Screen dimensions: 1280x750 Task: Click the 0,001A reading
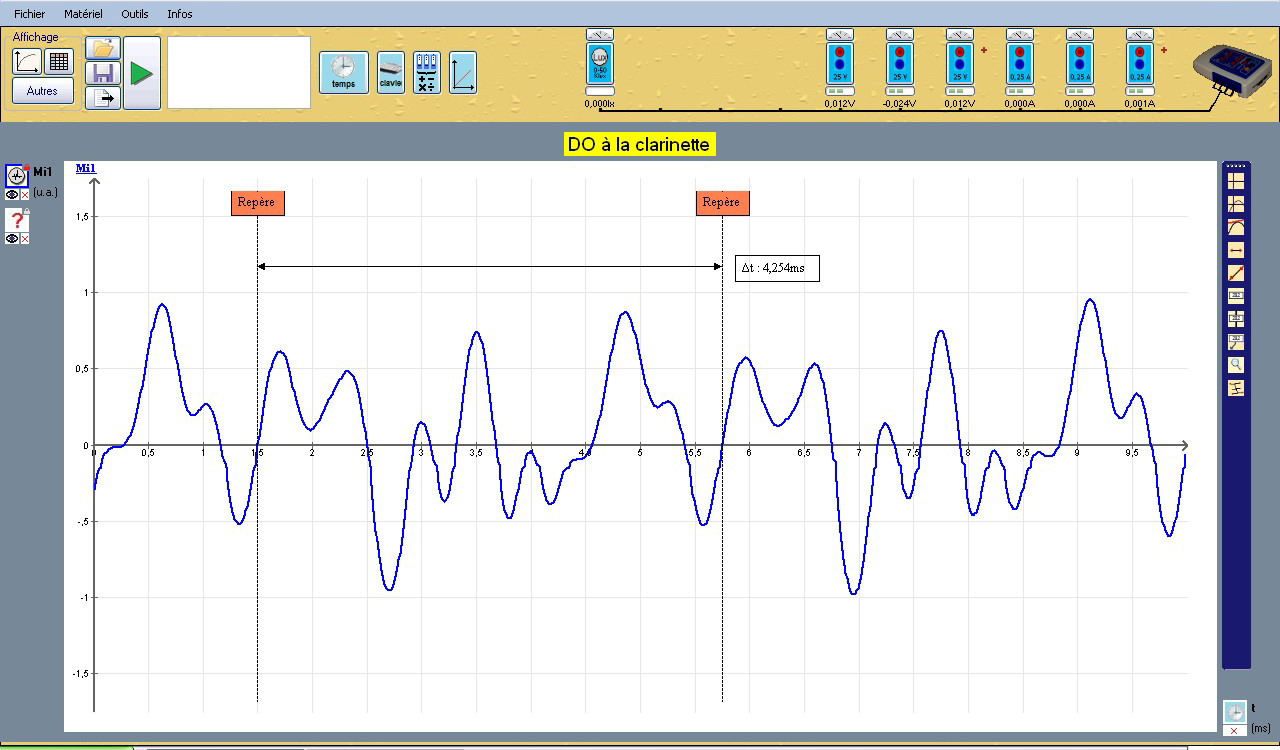(1140, 103)
